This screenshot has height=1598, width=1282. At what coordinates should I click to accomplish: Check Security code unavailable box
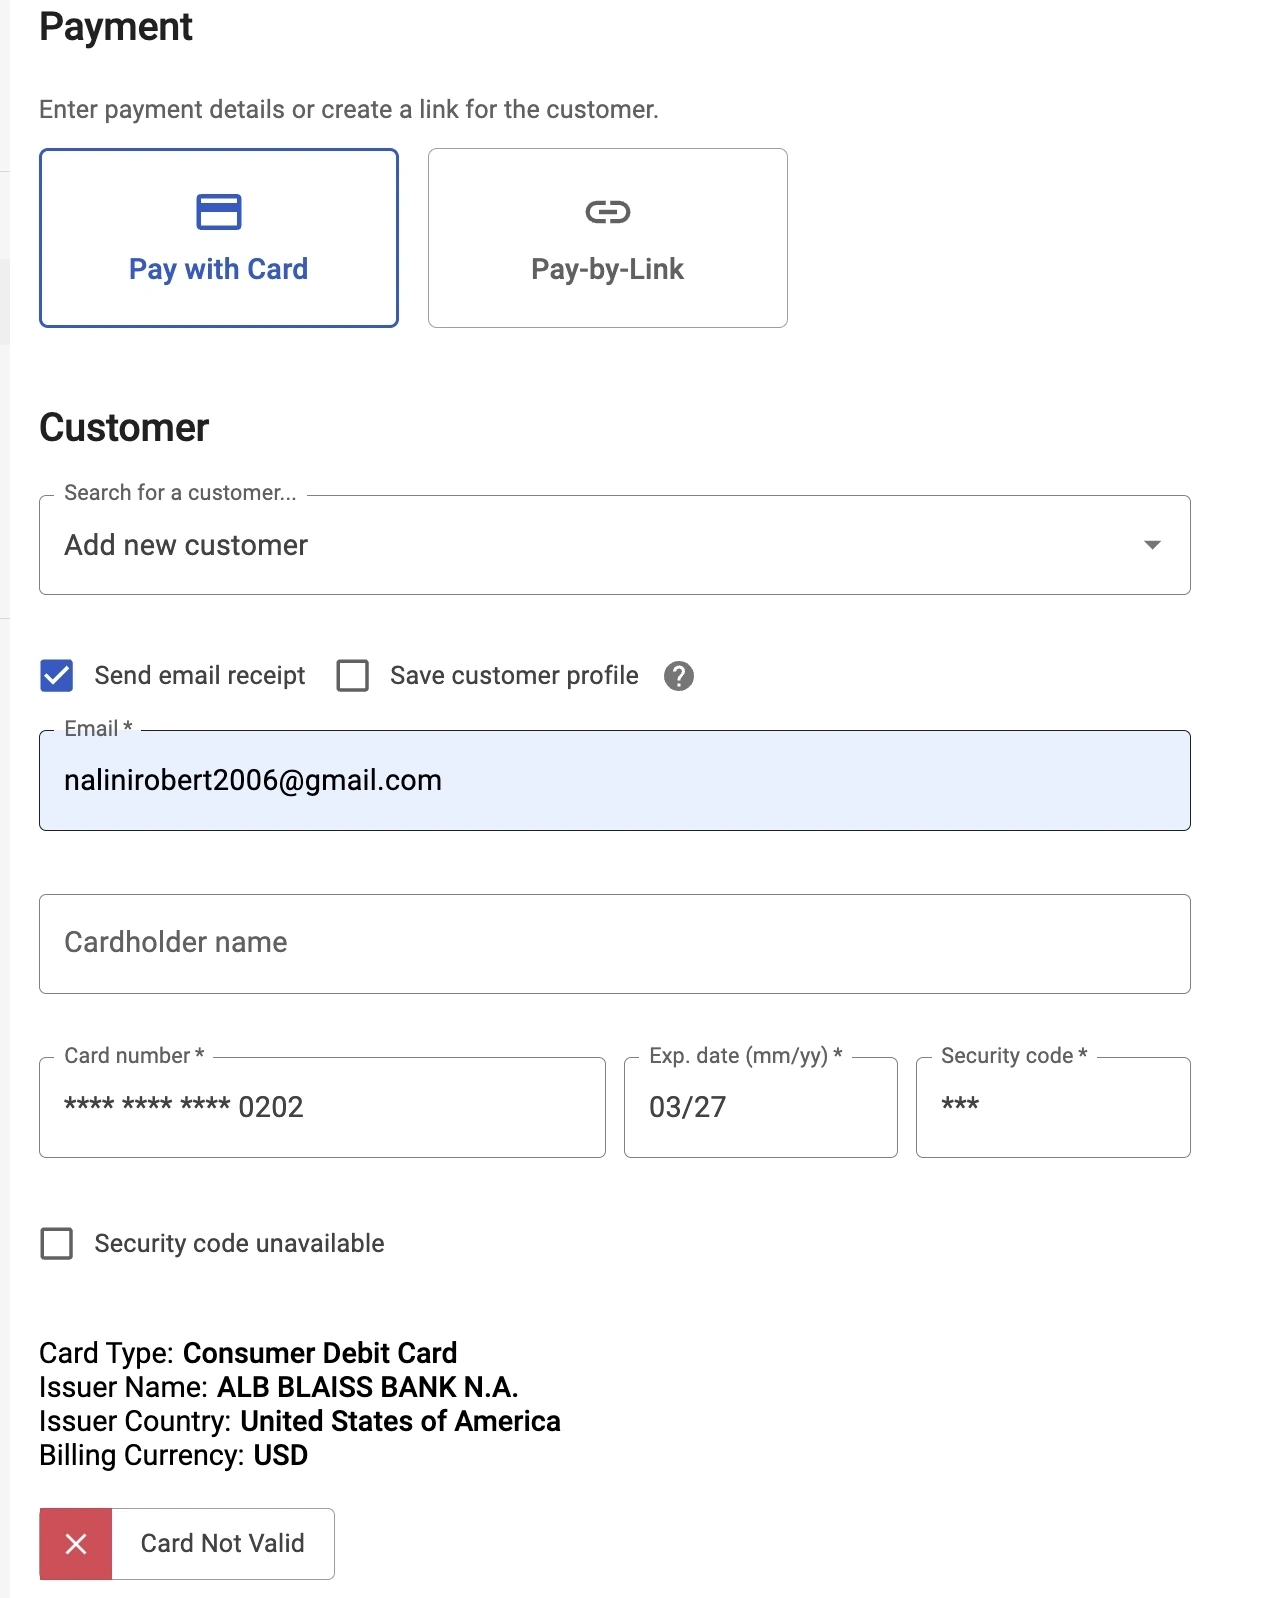[x=57, y=1244]
